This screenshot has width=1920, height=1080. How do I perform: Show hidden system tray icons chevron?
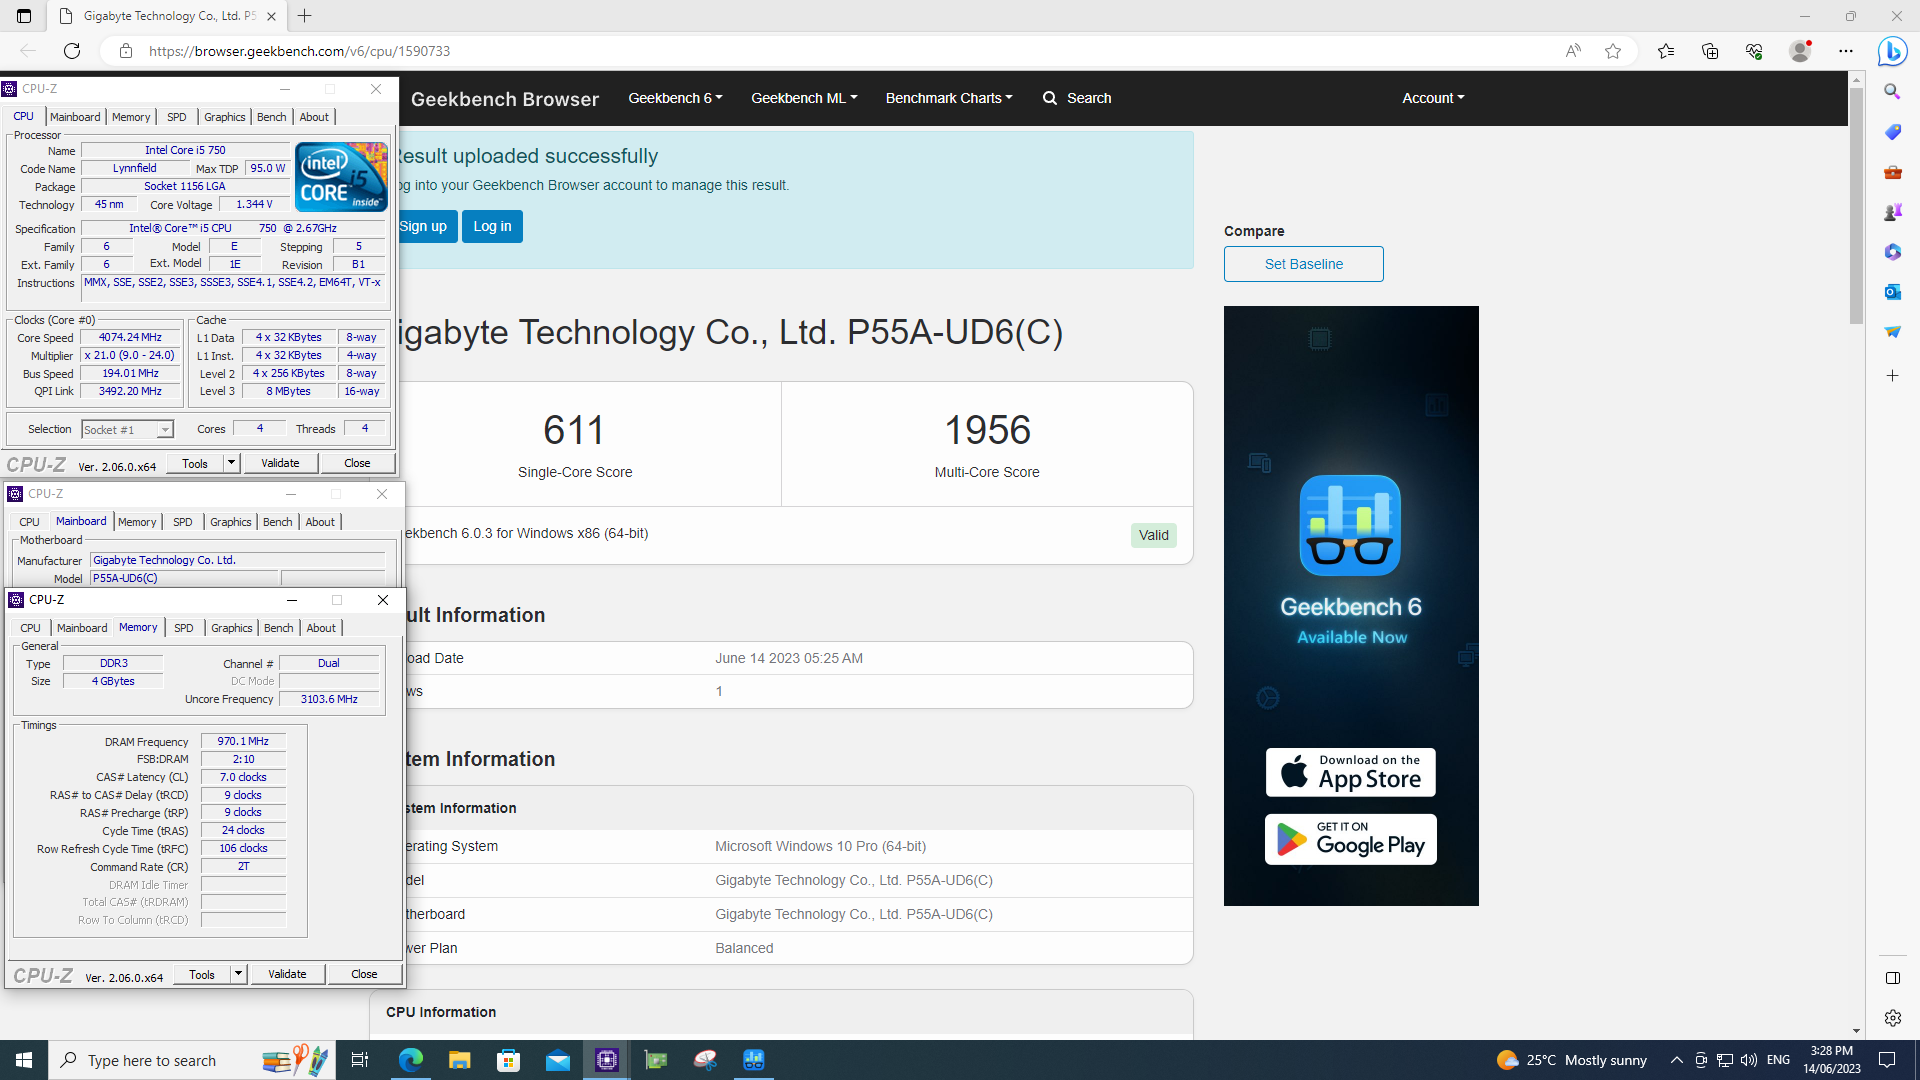click(x=1676, y=1060)
